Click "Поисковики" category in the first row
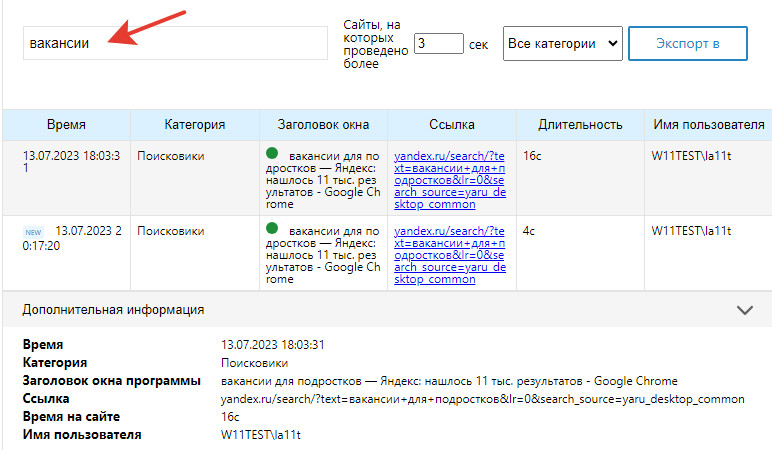 170,156
